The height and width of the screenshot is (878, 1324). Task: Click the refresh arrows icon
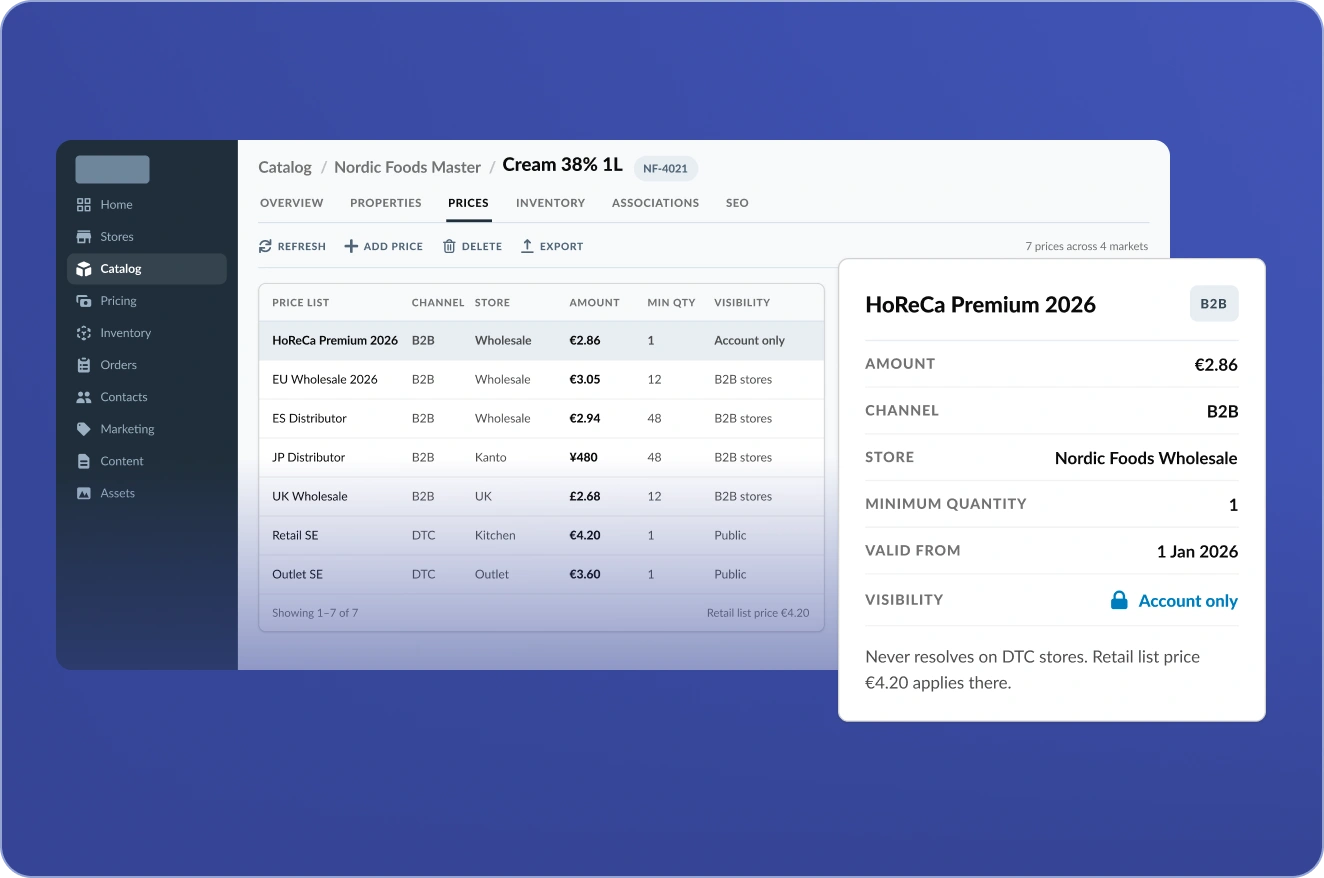pos(265,246)
